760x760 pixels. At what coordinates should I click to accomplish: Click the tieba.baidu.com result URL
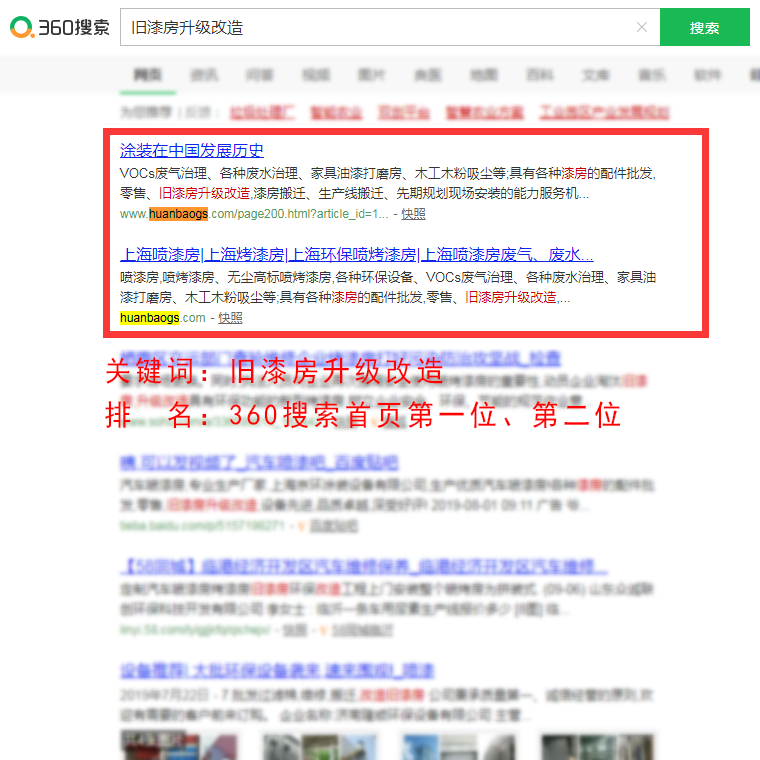point(202,526)
